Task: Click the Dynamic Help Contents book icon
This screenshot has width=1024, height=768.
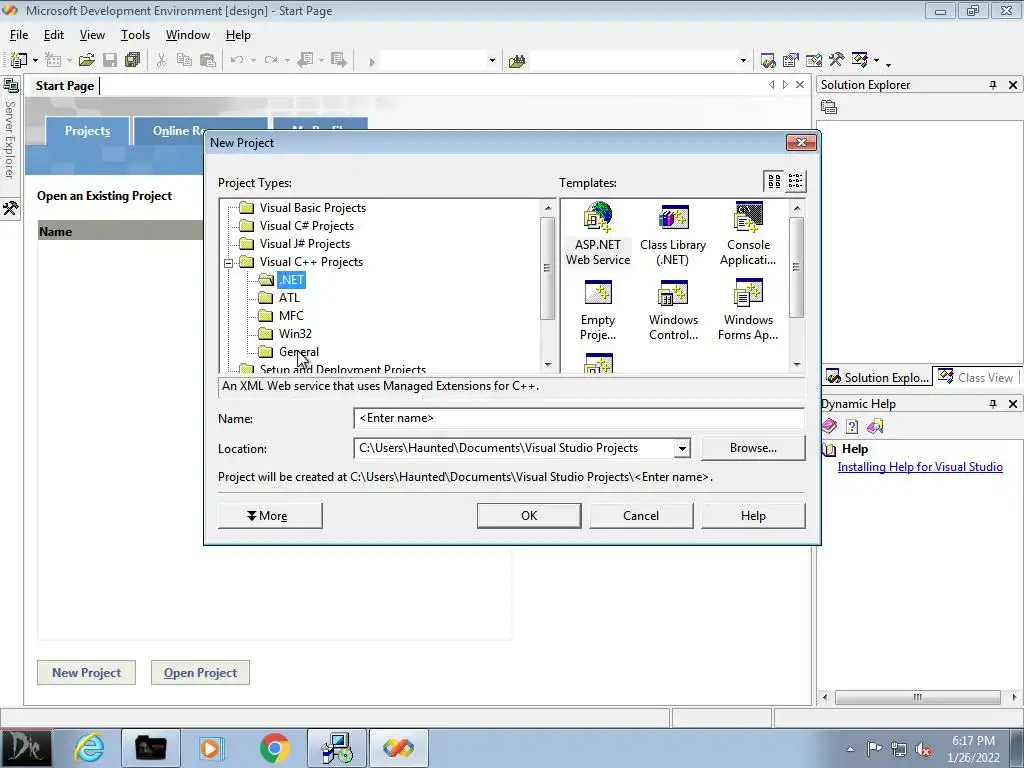Action: point(829,426)
